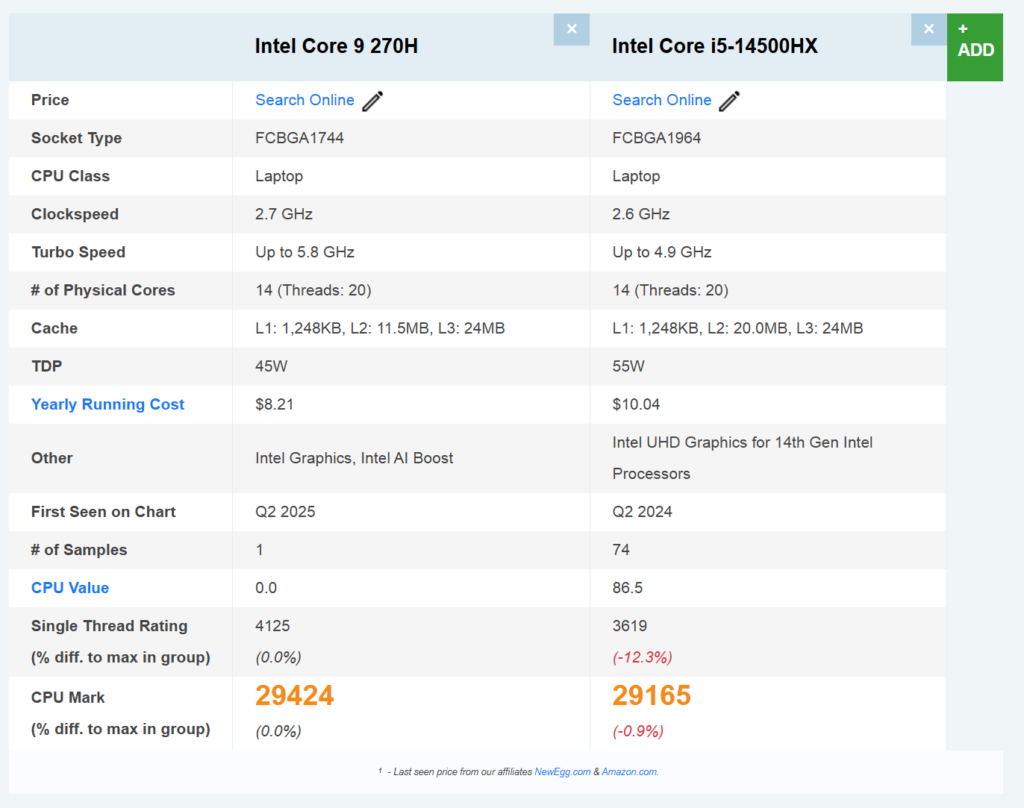Click the First Seen on Chart label
The image size is (1024, 808).
pos(103,512)
